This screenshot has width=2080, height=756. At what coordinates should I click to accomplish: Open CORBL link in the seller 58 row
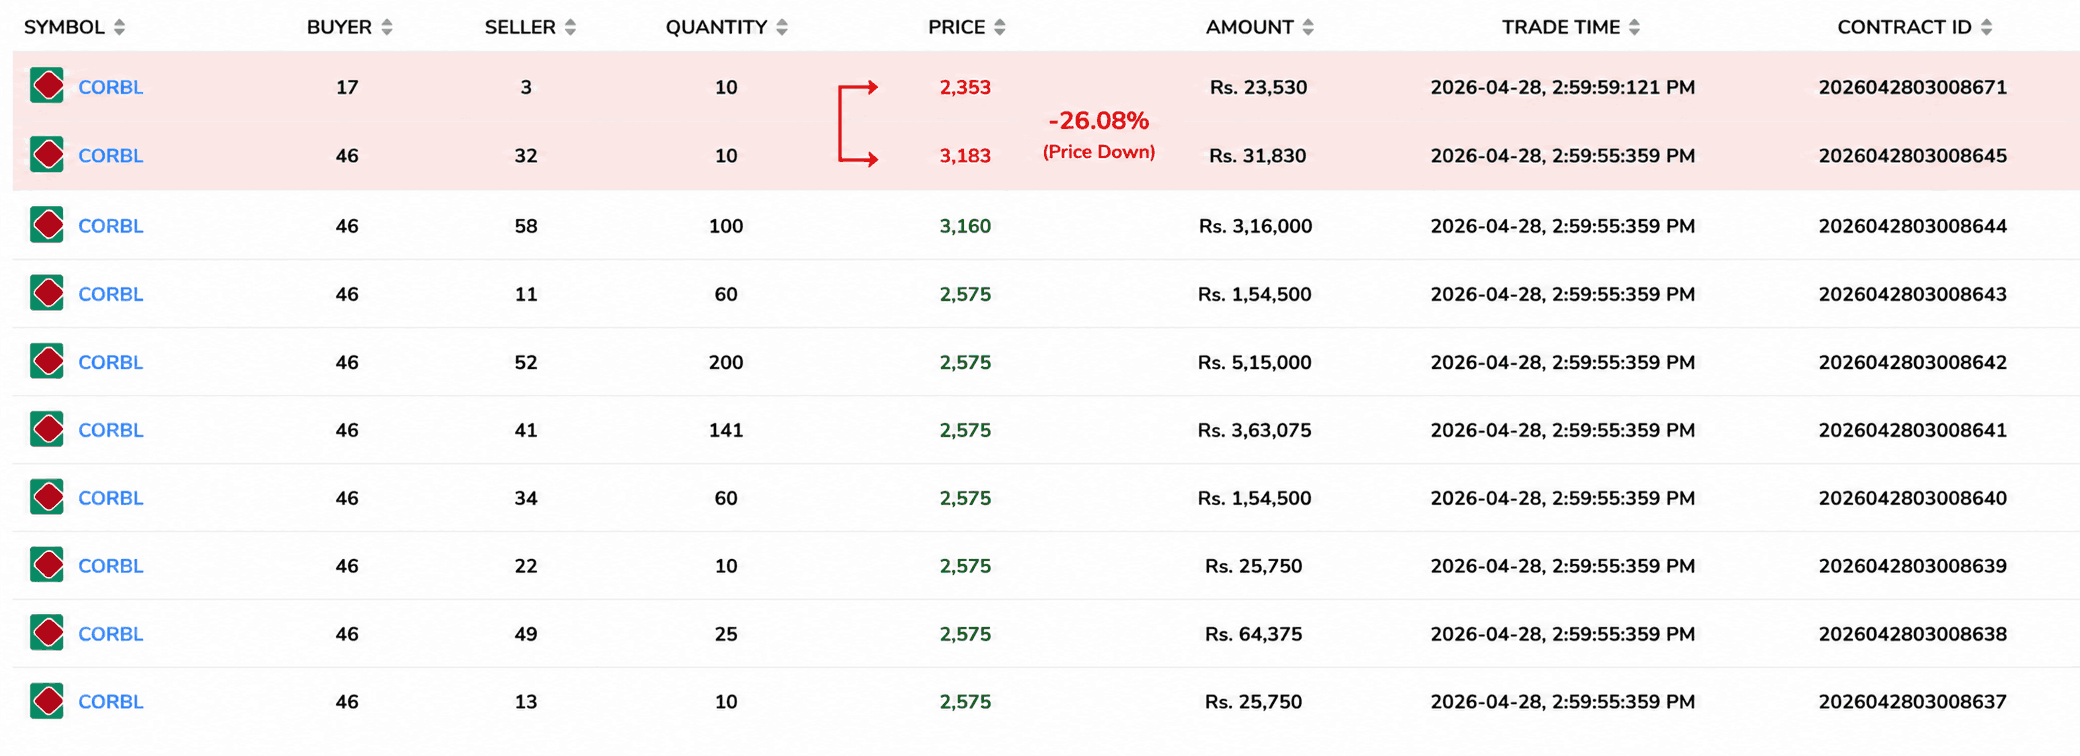(111, 226)
